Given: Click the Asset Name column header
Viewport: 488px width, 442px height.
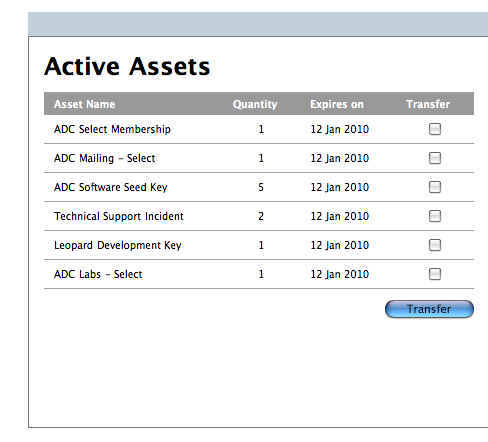Looking at the screenshot, I should tap(85, 104).
